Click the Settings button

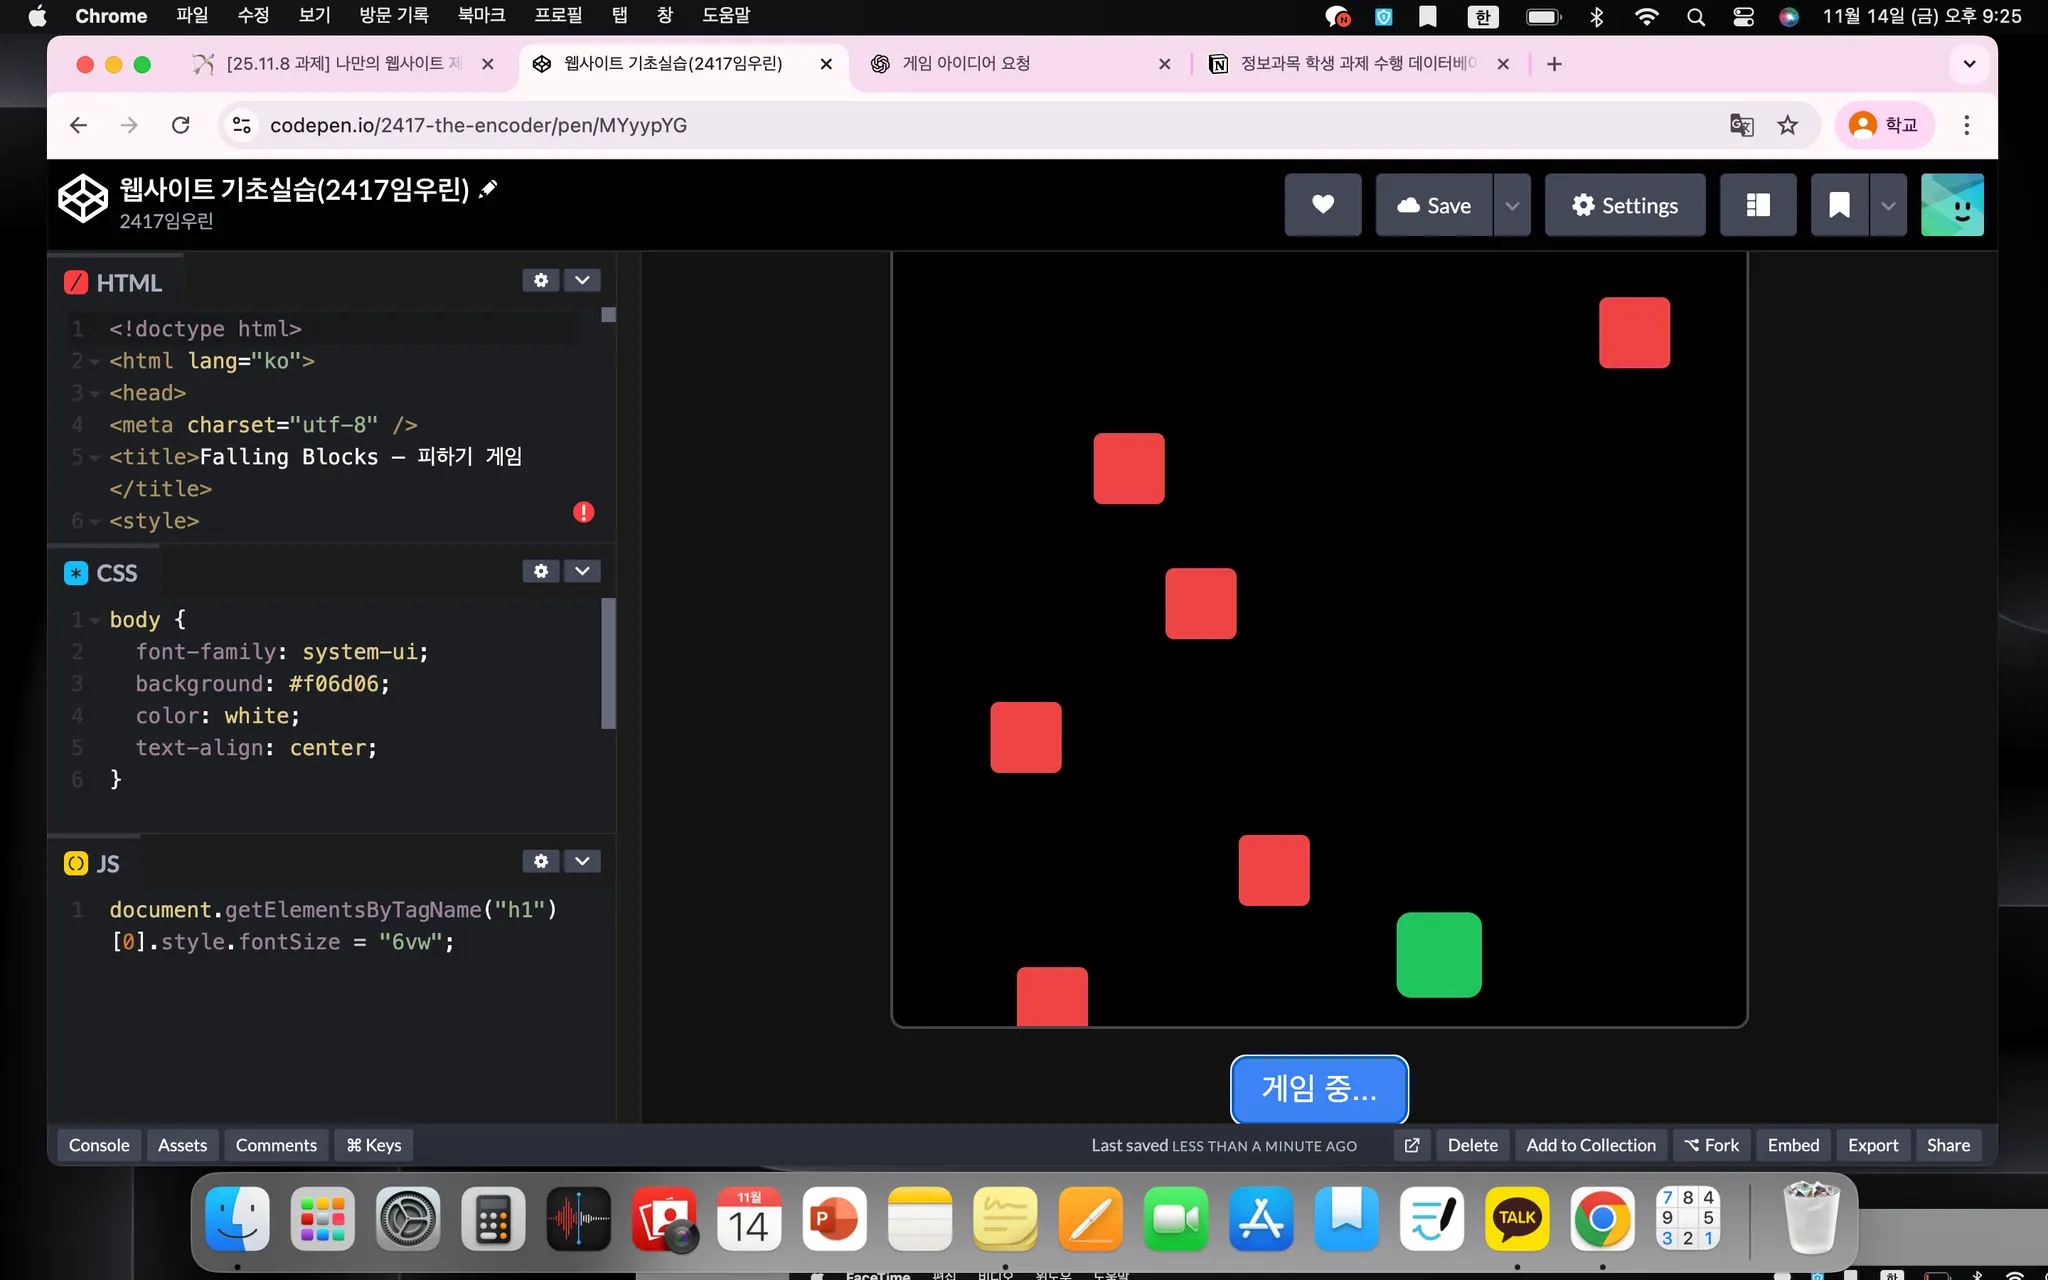[1624, 205]
